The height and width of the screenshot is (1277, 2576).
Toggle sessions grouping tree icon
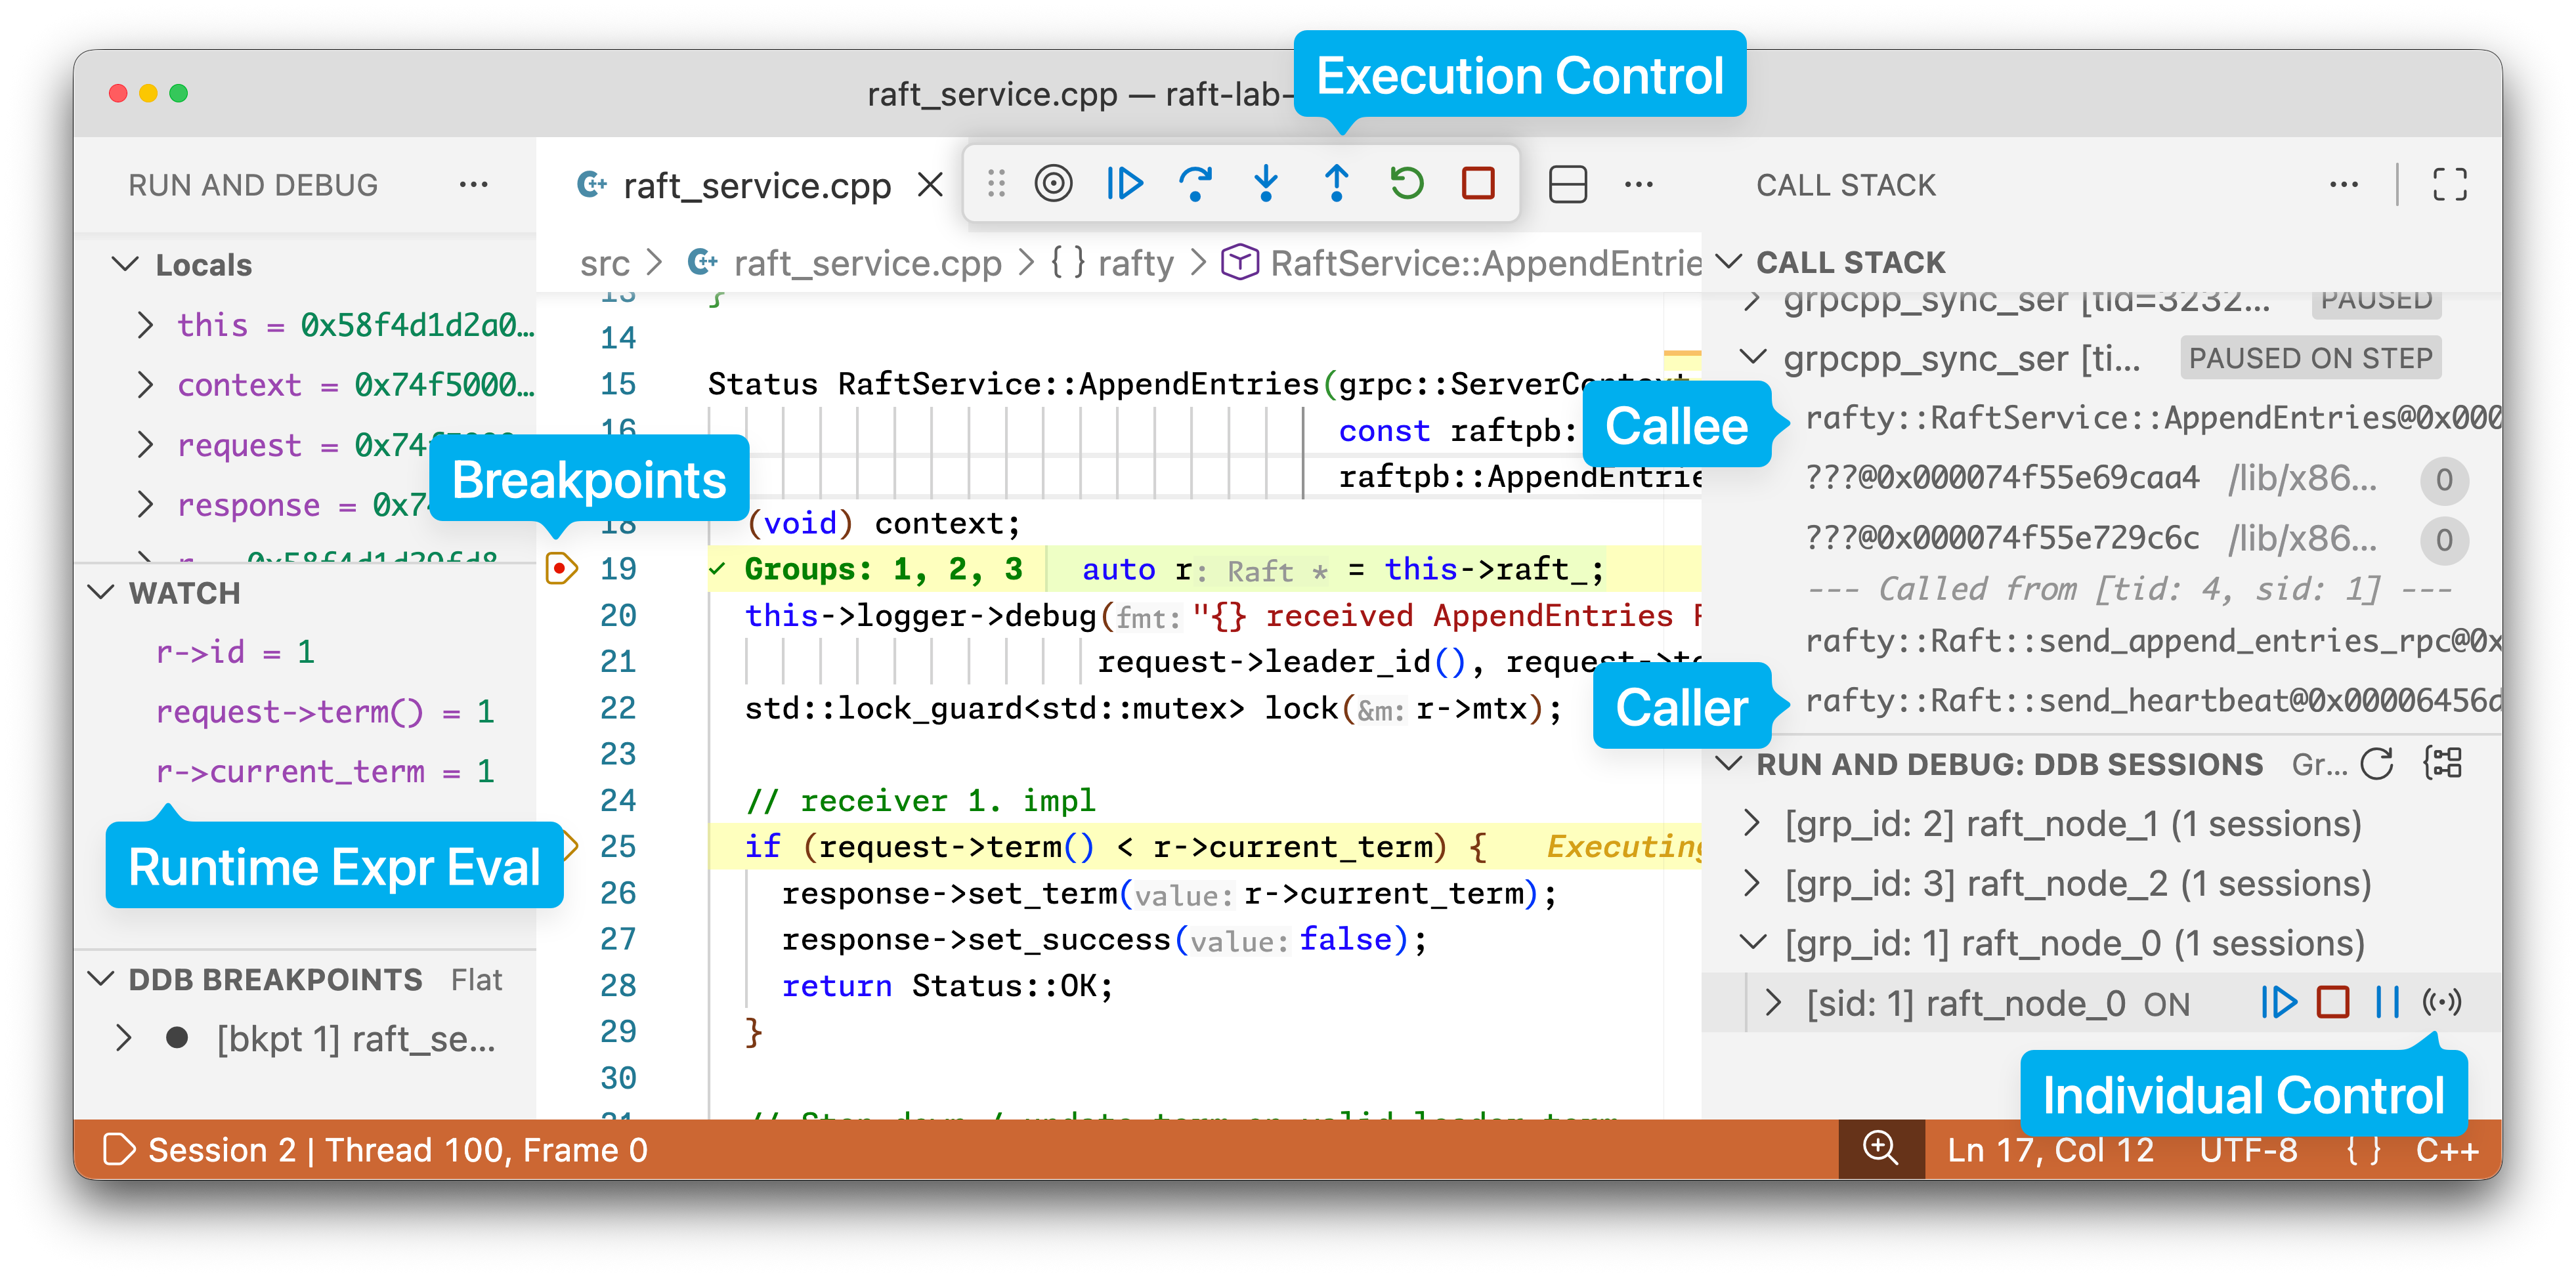[x=2443, y=763]
